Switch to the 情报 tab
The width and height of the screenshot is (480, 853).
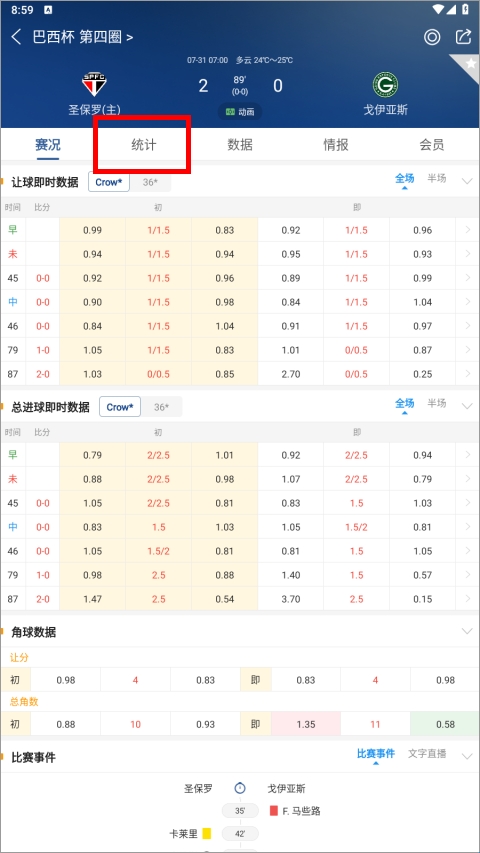(x=336, y=144)
